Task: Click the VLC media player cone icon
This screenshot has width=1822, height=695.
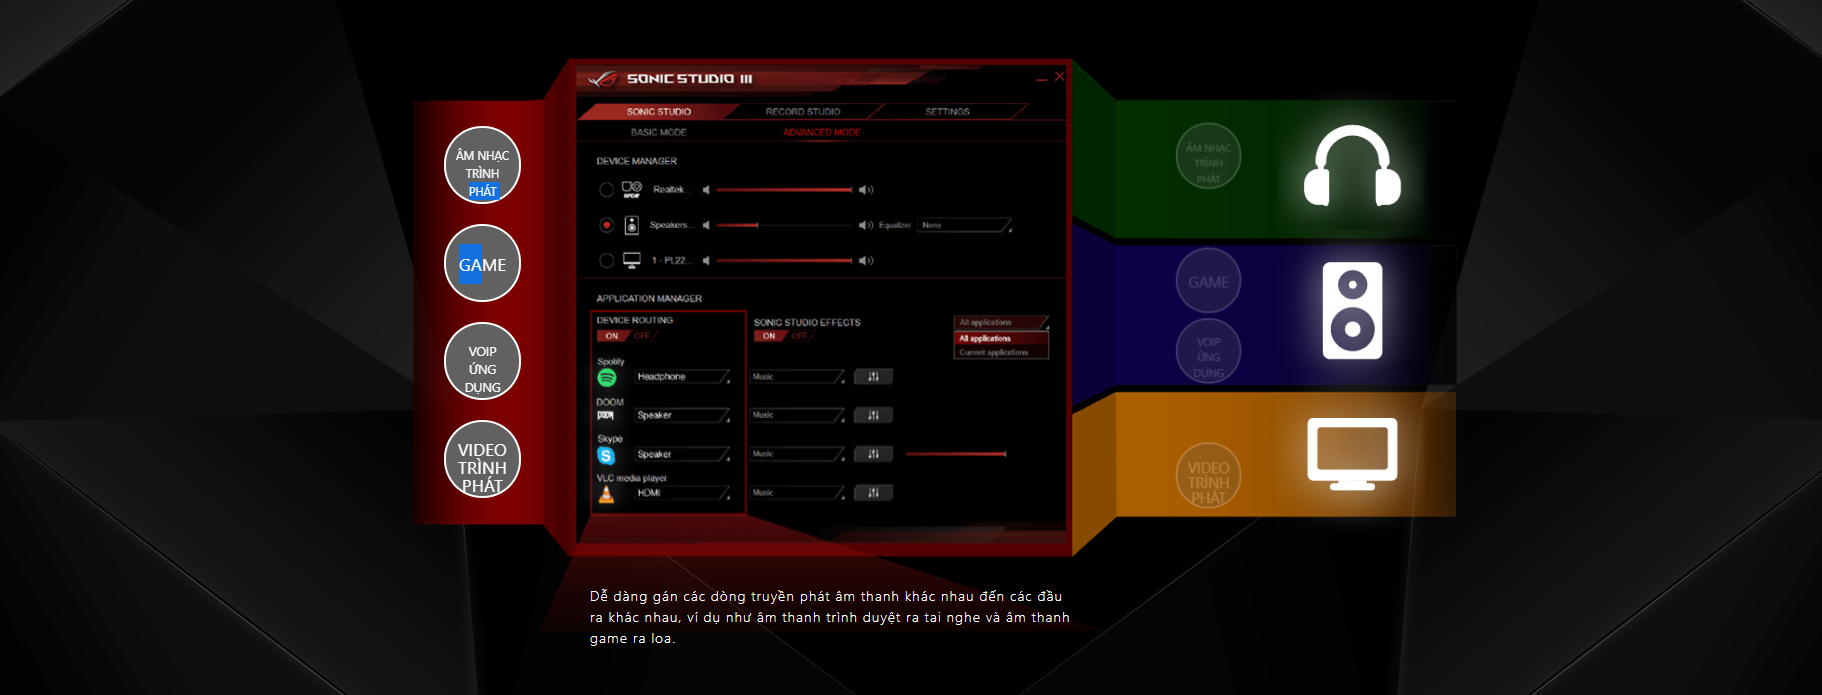Action: pyautogui.click(x=606, y=494)
